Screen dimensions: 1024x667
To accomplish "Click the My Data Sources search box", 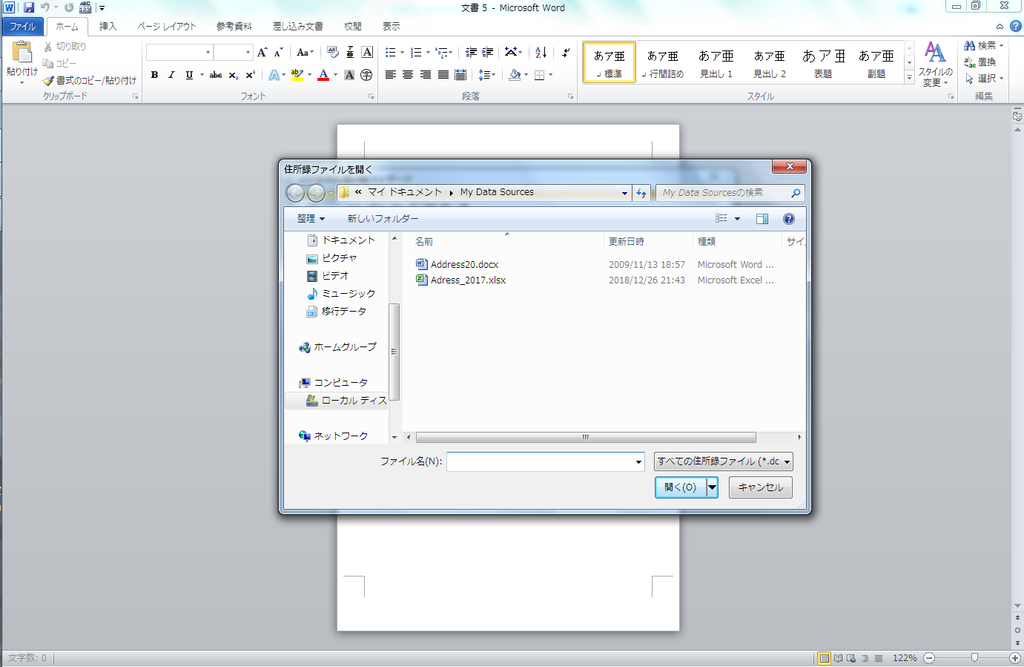I will (729, 193).
